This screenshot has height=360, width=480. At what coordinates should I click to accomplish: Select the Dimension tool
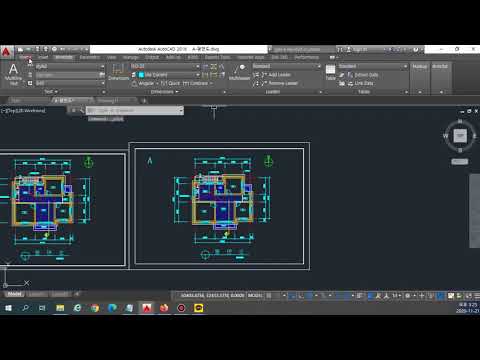coord(118,72)
